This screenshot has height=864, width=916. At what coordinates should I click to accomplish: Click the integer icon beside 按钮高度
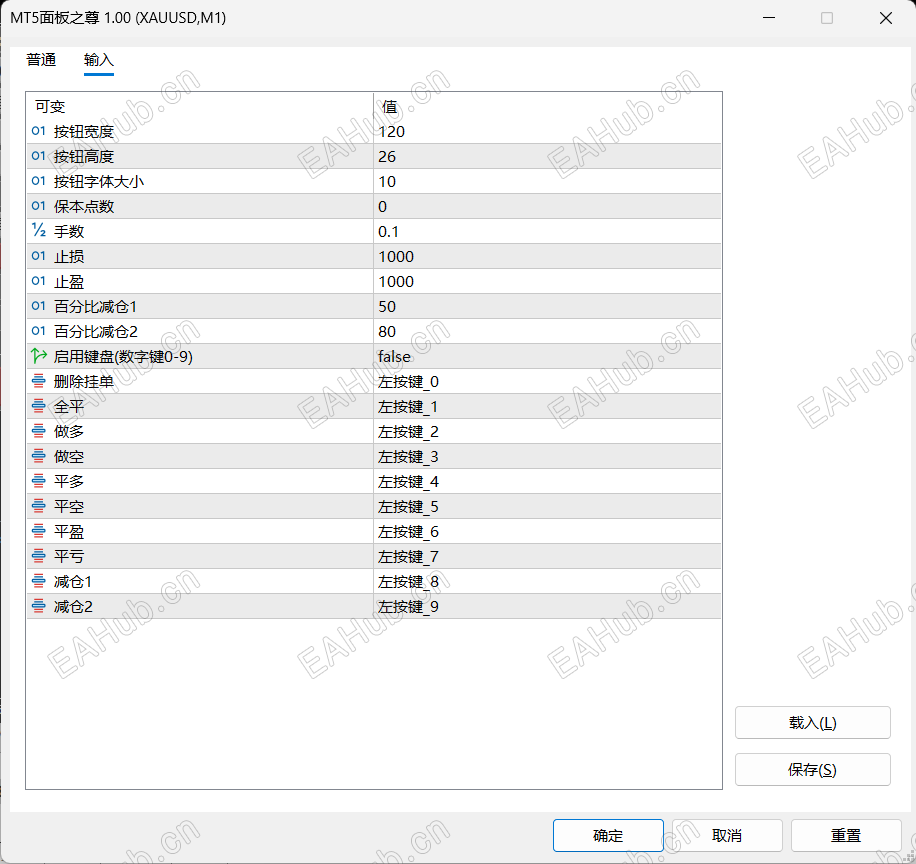(39, 156)
